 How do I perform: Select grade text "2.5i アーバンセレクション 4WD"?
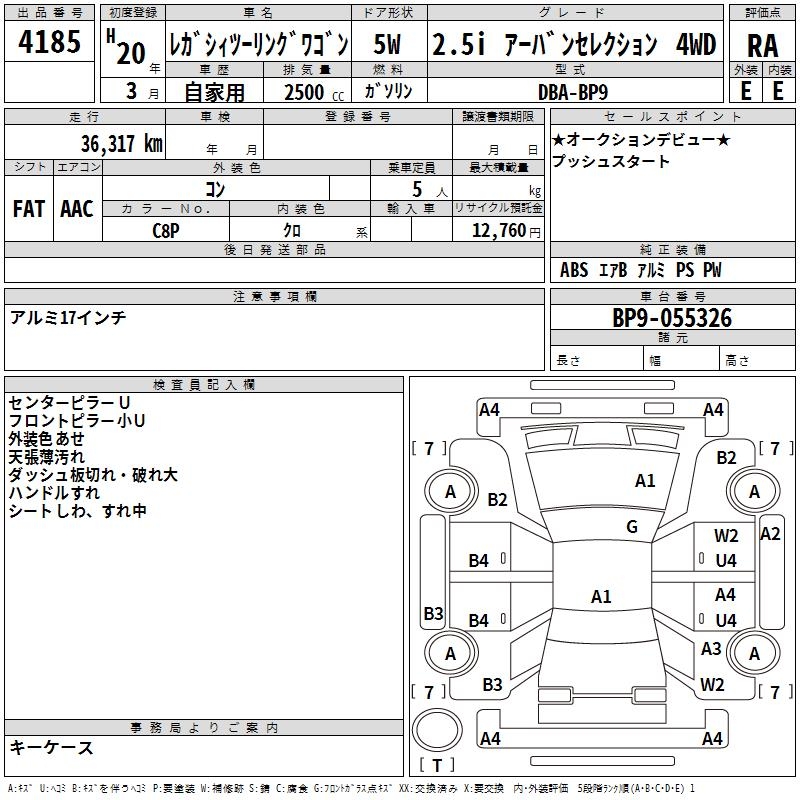(574, 44)
